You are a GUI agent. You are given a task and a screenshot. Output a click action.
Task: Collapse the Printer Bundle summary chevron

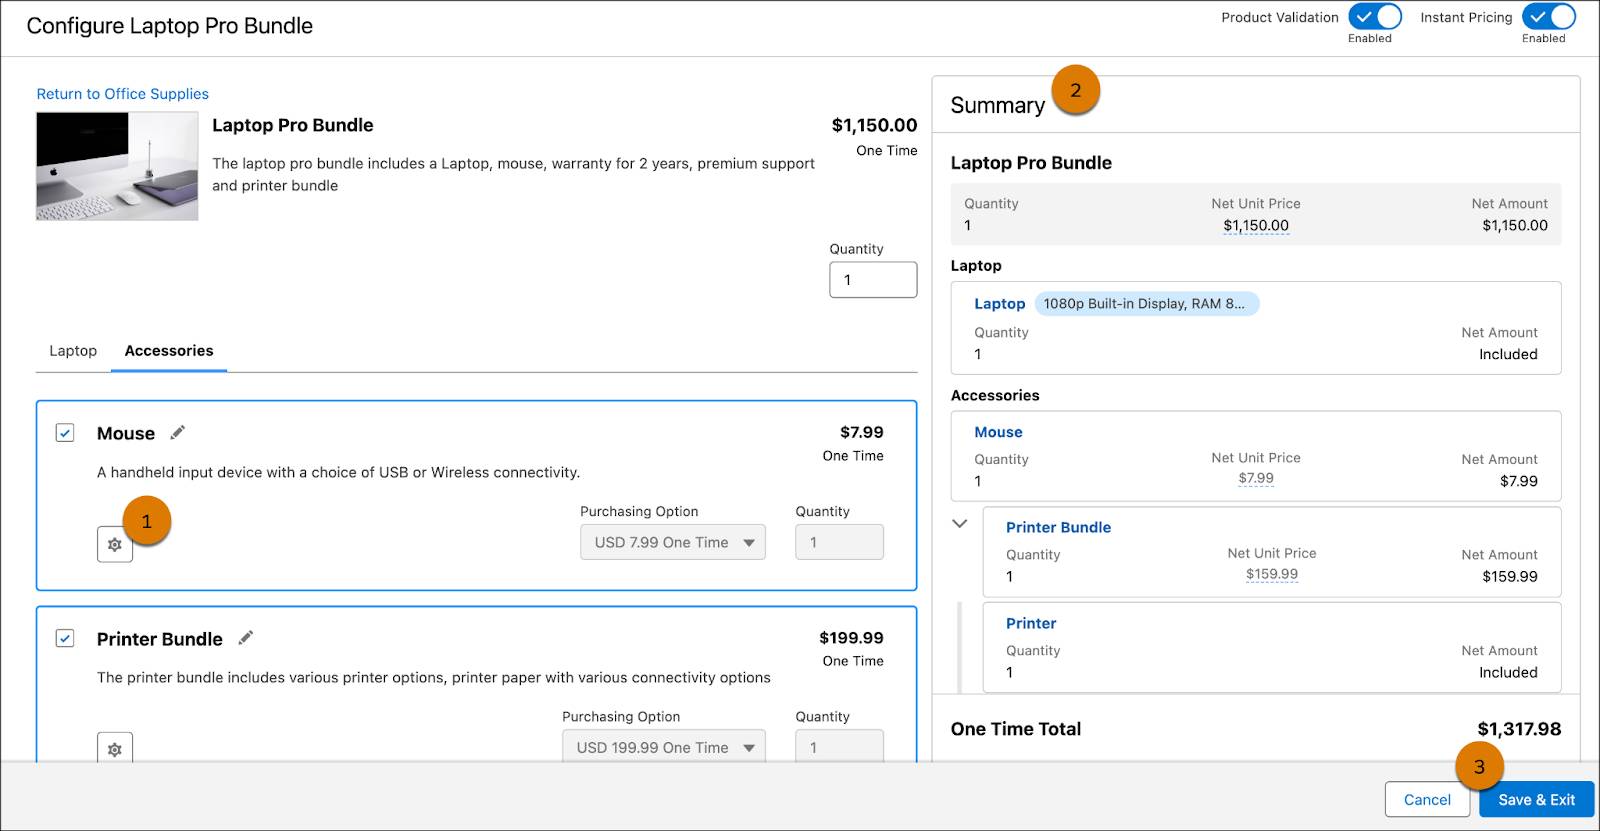click(960, 523)
